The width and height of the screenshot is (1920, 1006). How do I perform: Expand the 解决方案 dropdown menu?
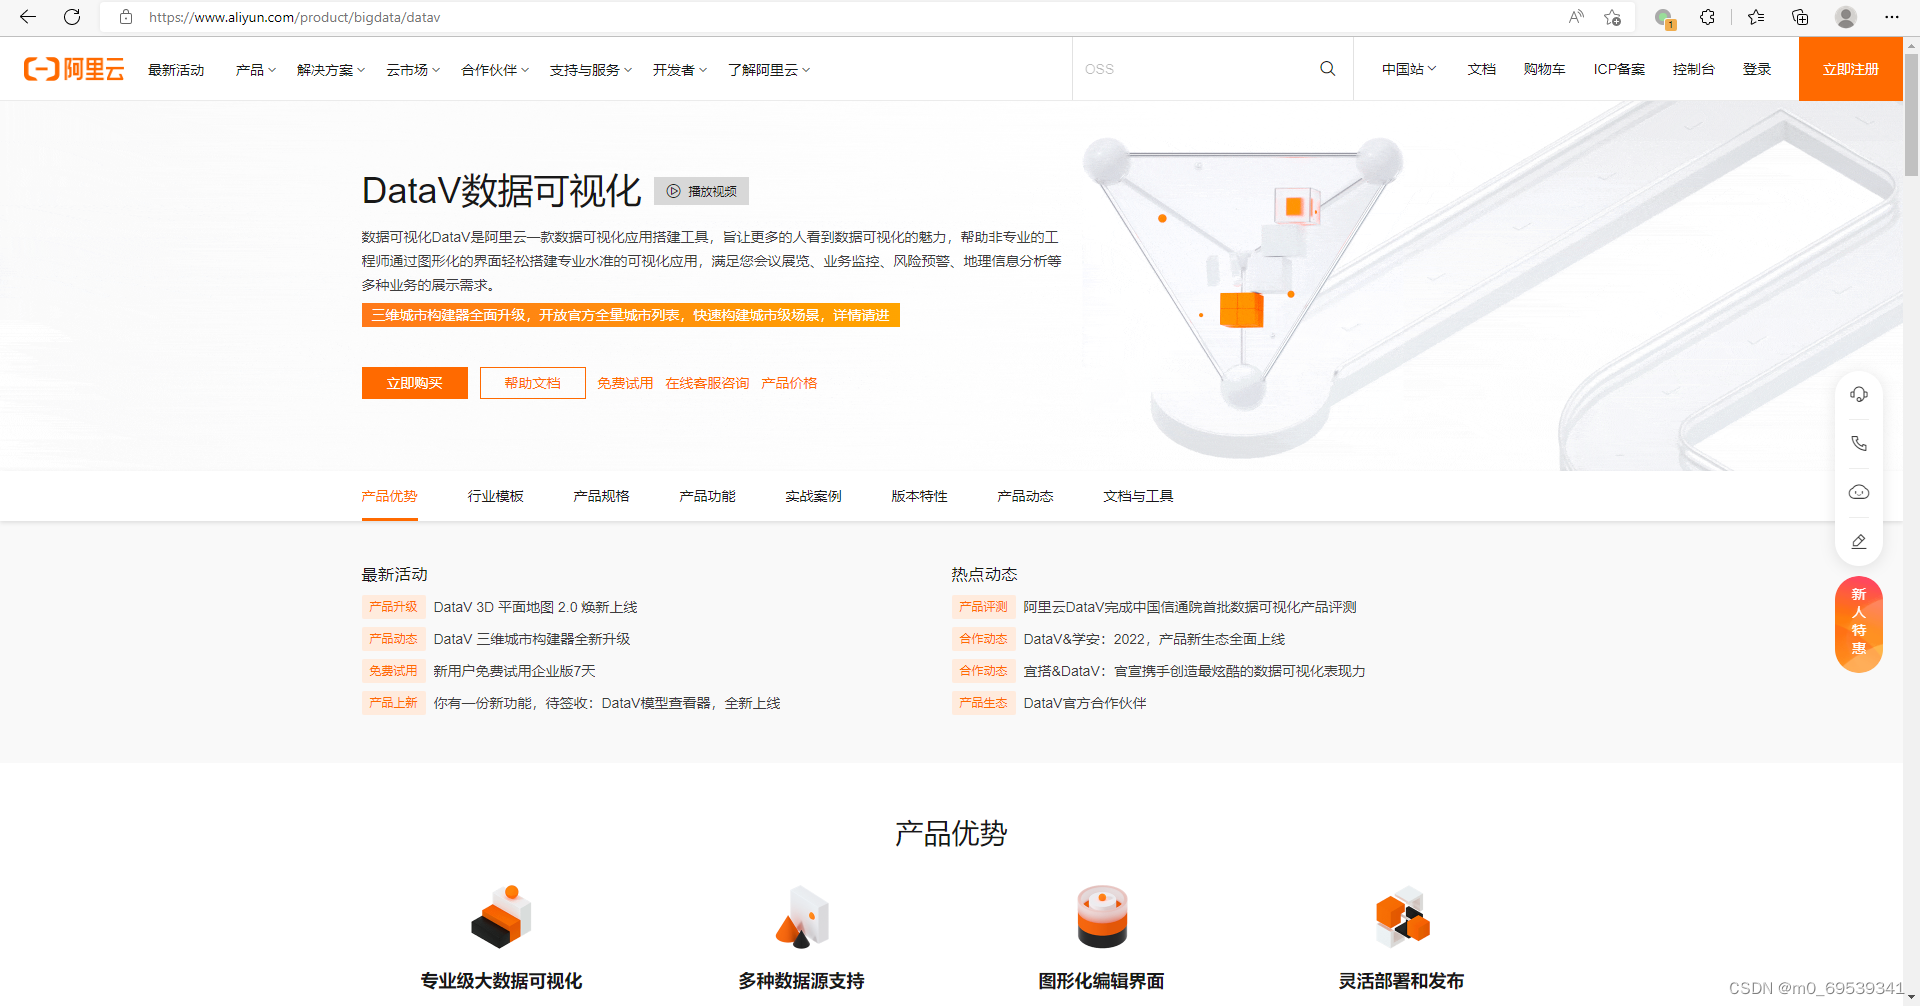point(331,69)
